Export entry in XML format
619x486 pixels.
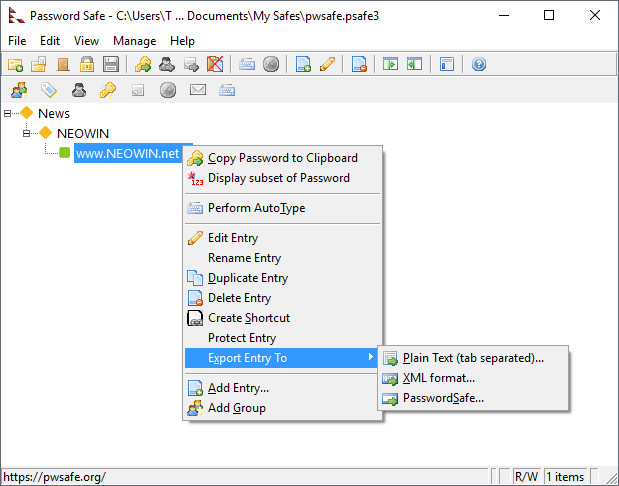(438, 378)
